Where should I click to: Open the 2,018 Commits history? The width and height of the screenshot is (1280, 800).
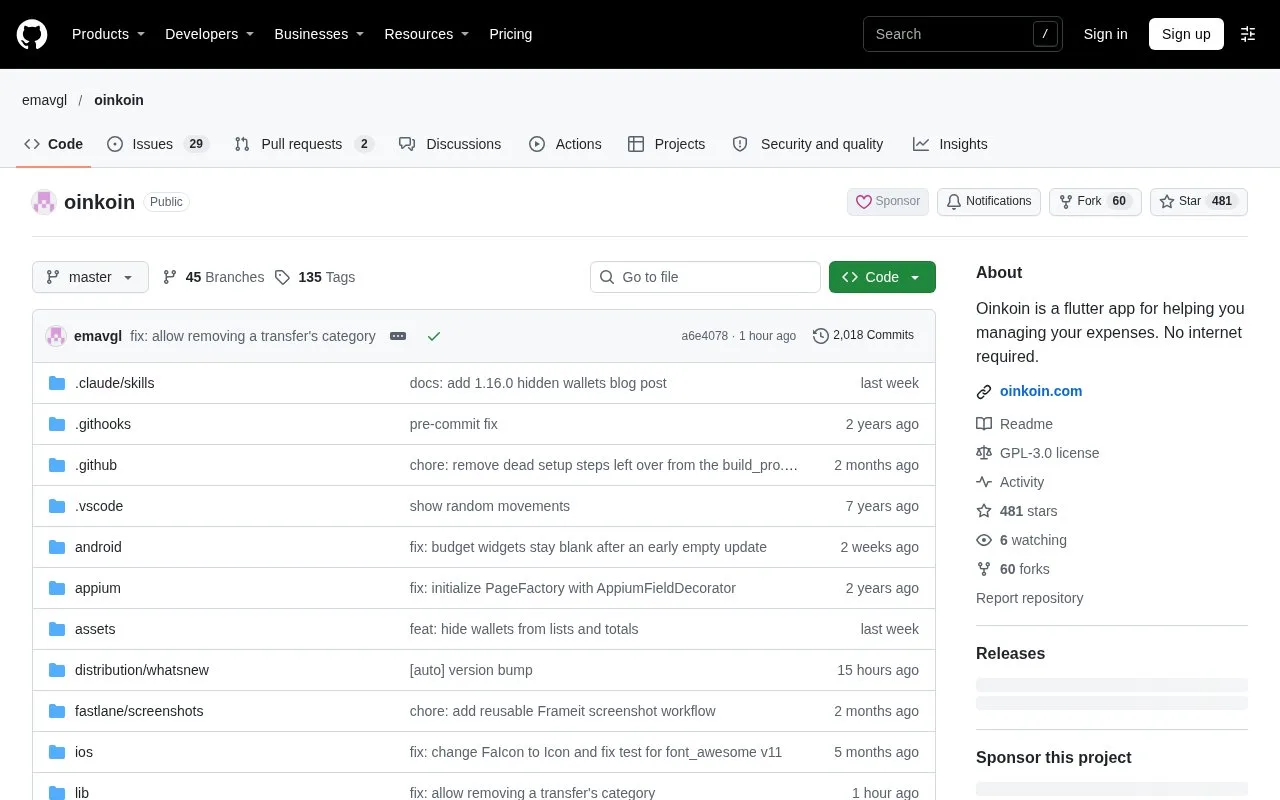pos(863,335)
